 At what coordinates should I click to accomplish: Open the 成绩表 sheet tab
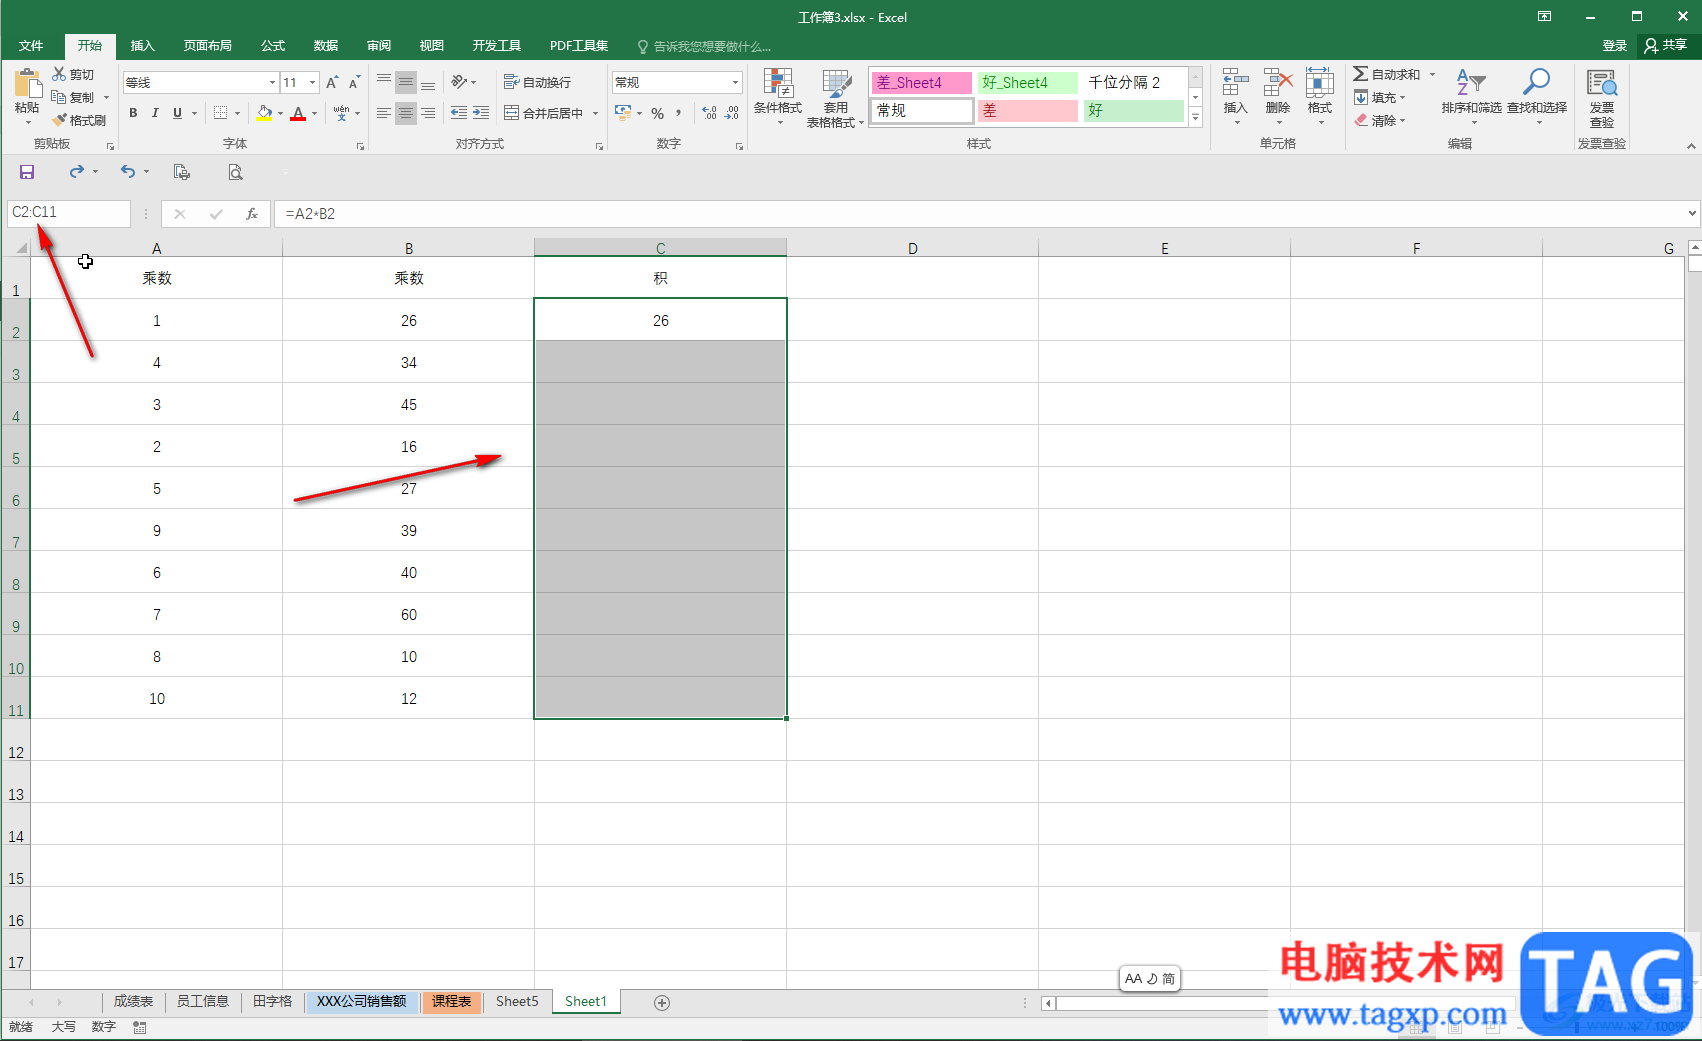click(x=133, y=1001)
